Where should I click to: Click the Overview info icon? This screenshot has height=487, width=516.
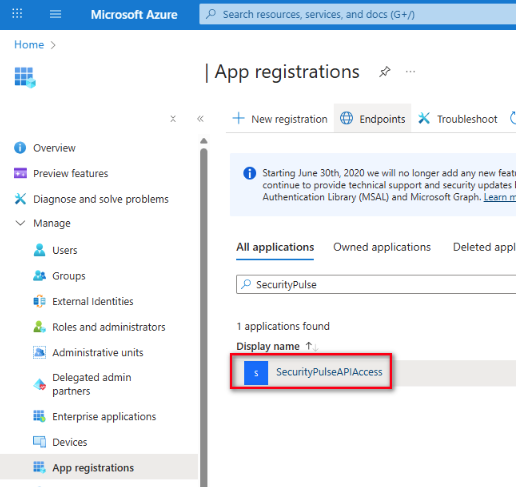click(20, 148)
